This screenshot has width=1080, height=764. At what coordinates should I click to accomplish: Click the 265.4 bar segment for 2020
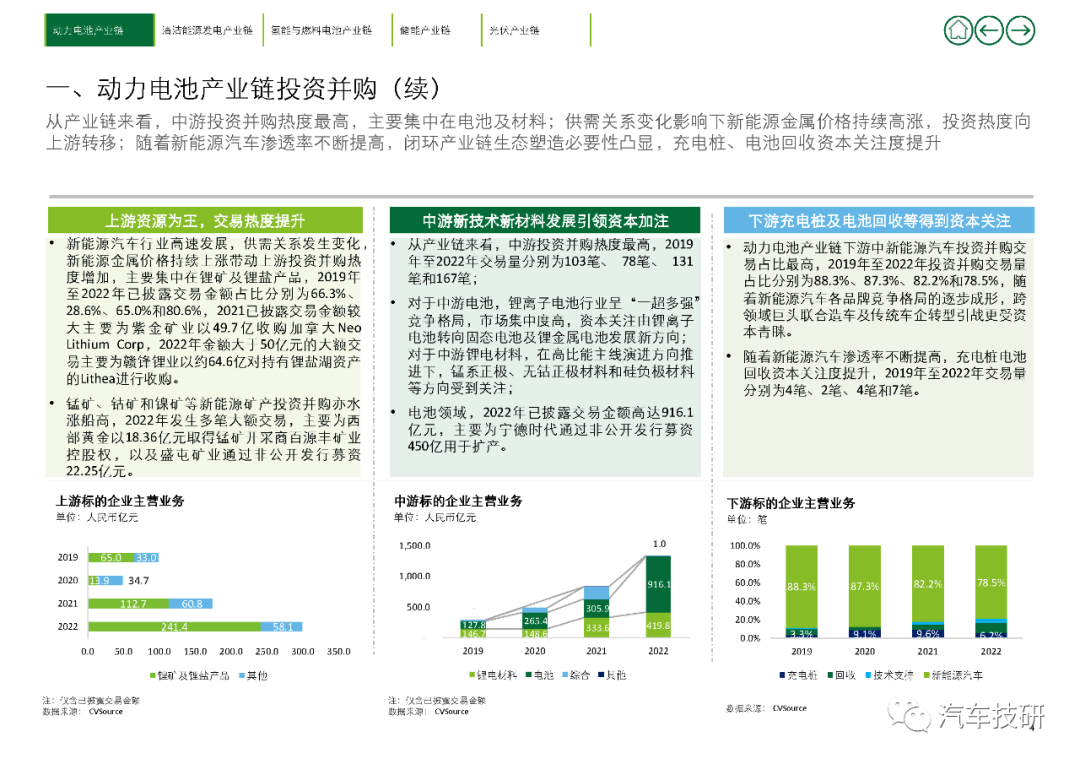(x=535, y=621)
